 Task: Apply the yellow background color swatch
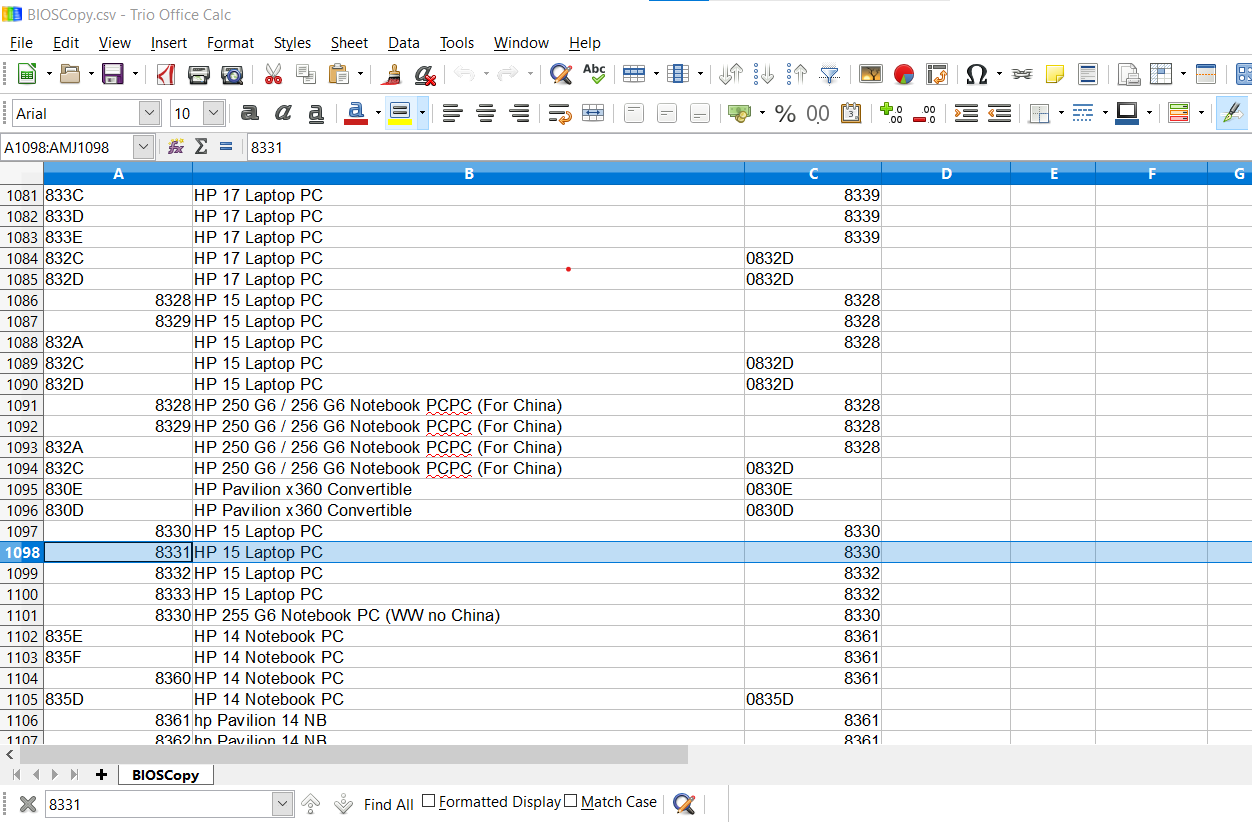pos(400,114)
